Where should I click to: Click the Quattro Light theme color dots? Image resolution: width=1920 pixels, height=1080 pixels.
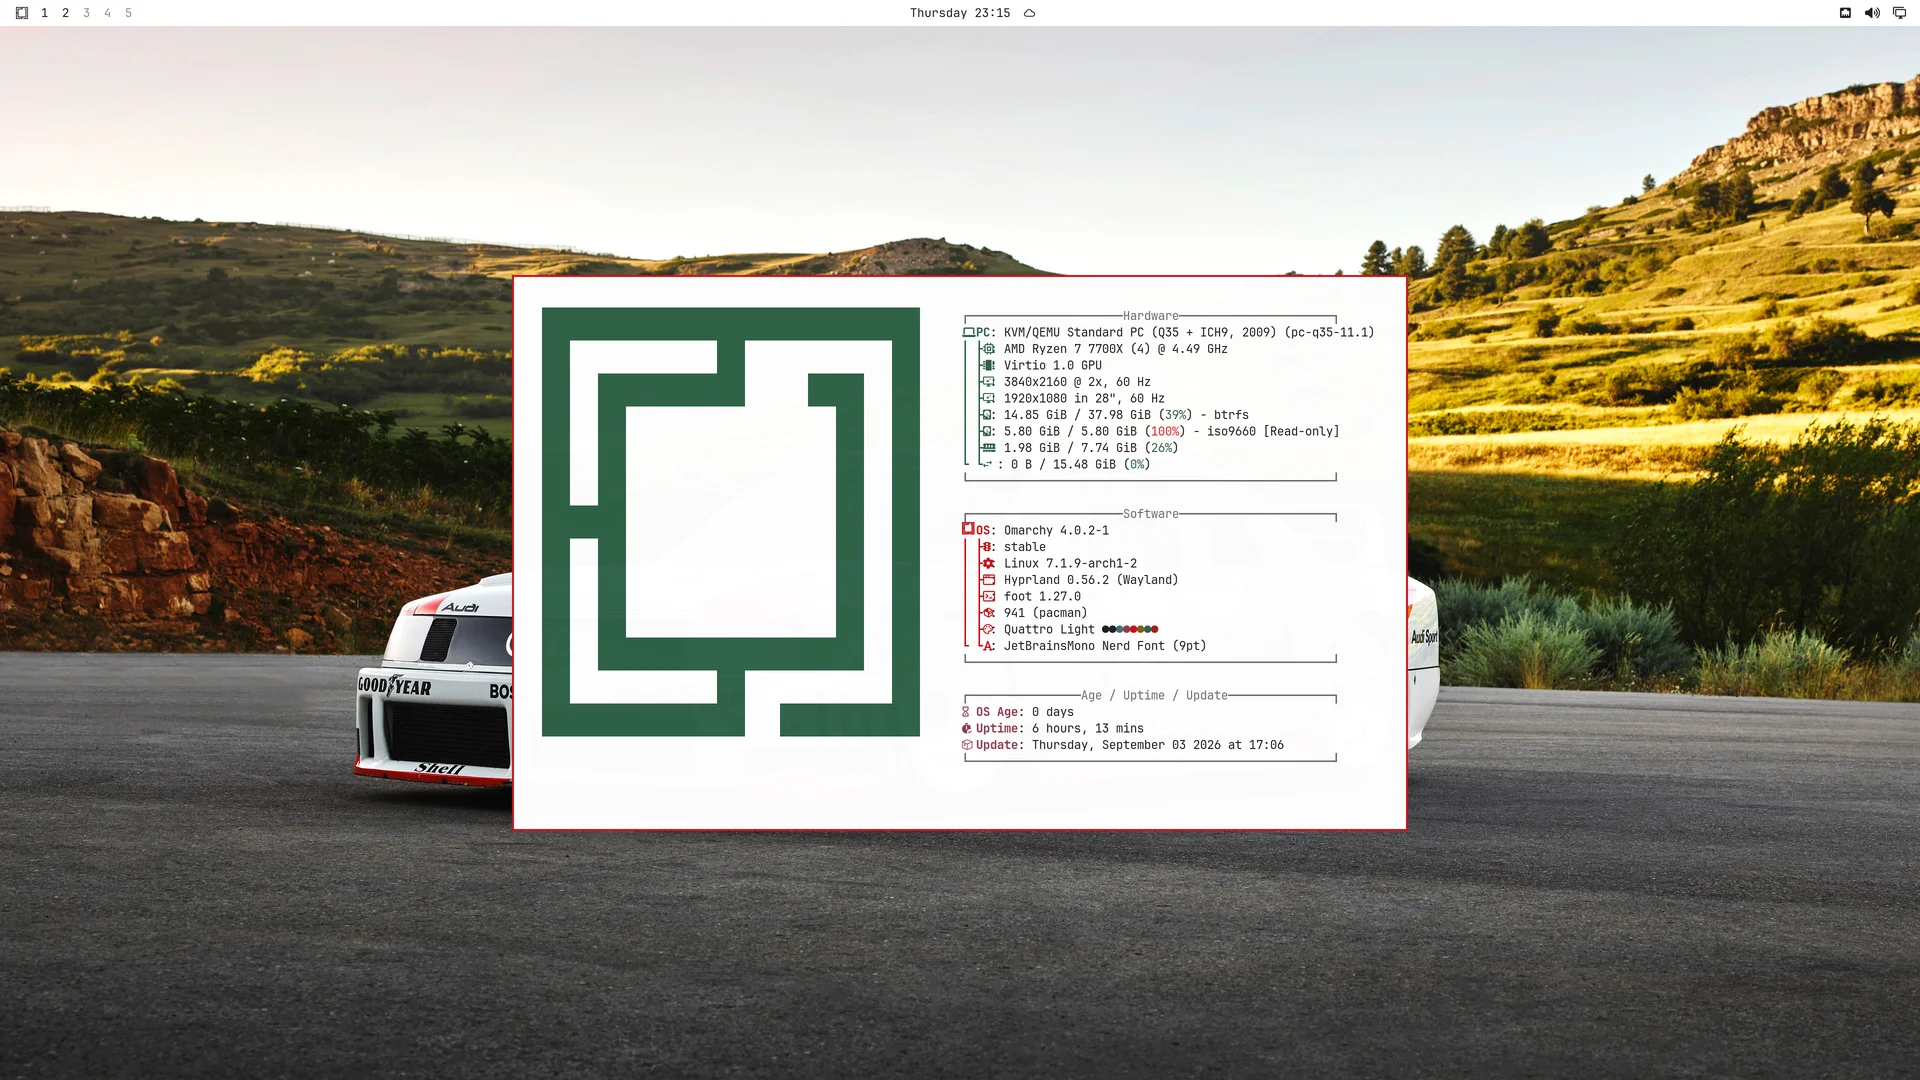pyautogui.click(x=1130, y=629)
